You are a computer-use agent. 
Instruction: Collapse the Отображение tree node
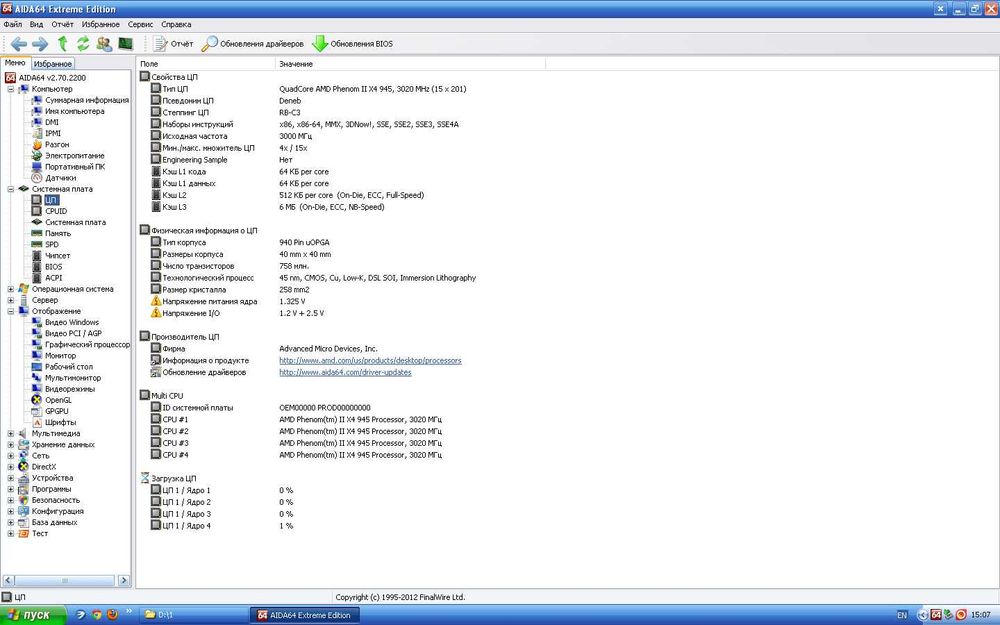click(x=11, y=311)
